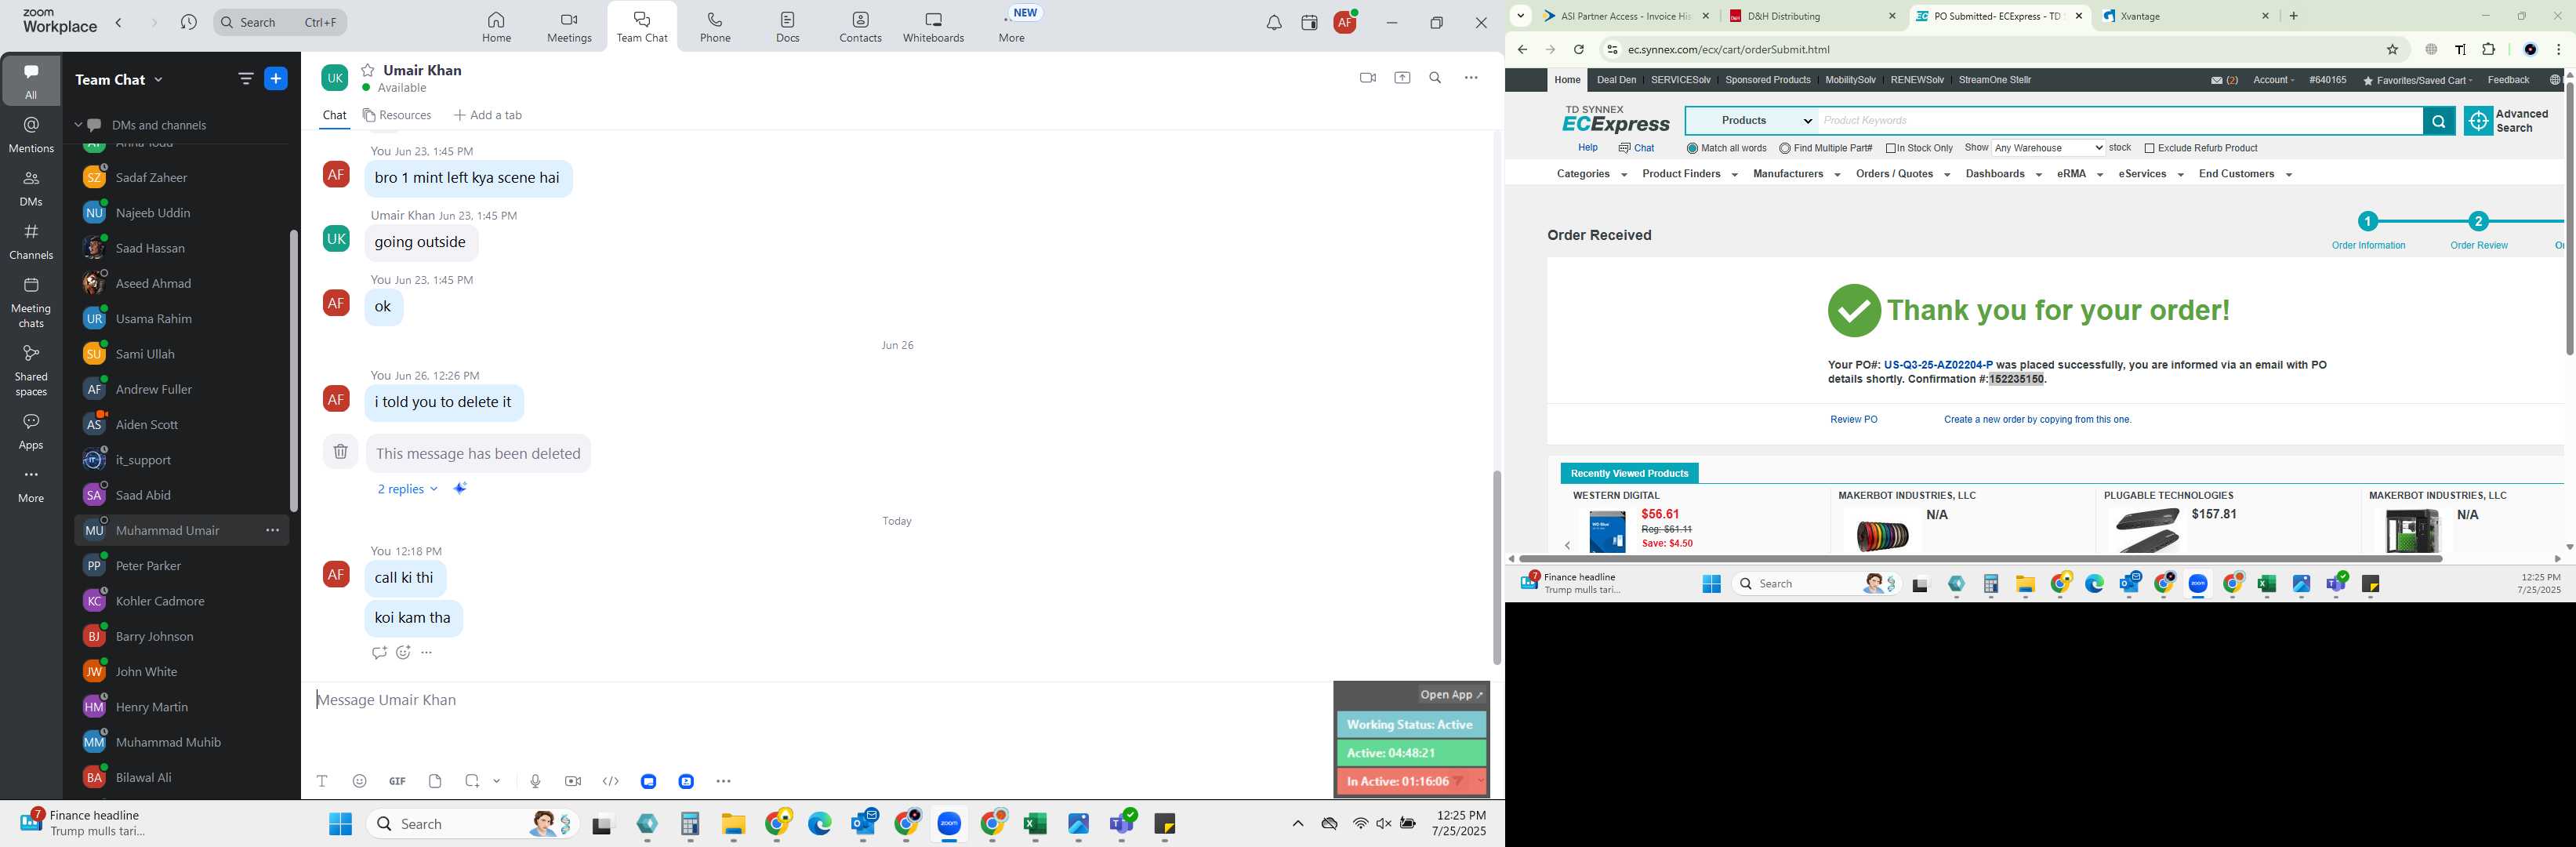Click the ECExpress horizontal page scrollbar
Screen dimensions: 2576x847
coord(1980,558)
